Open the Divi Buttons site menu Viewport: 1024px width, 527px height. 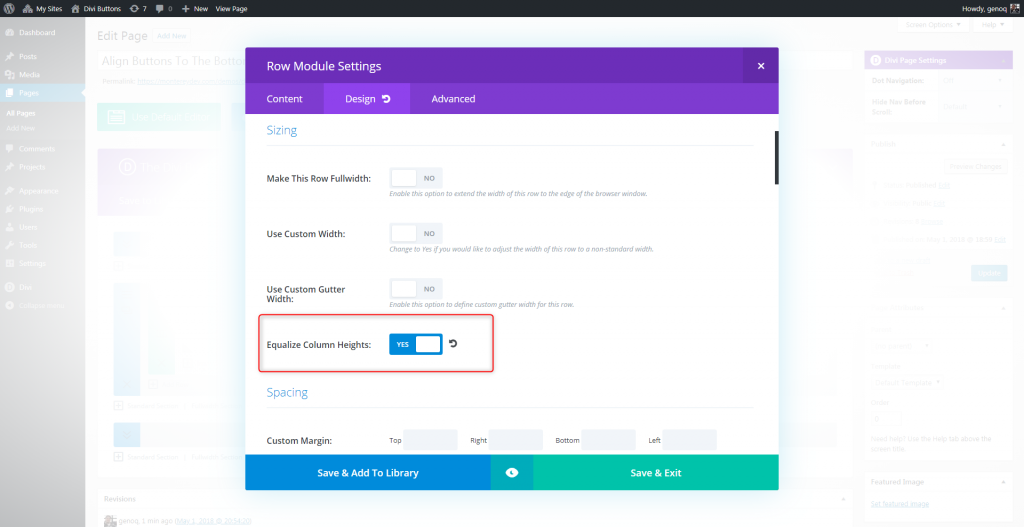(x=96, y=8)
